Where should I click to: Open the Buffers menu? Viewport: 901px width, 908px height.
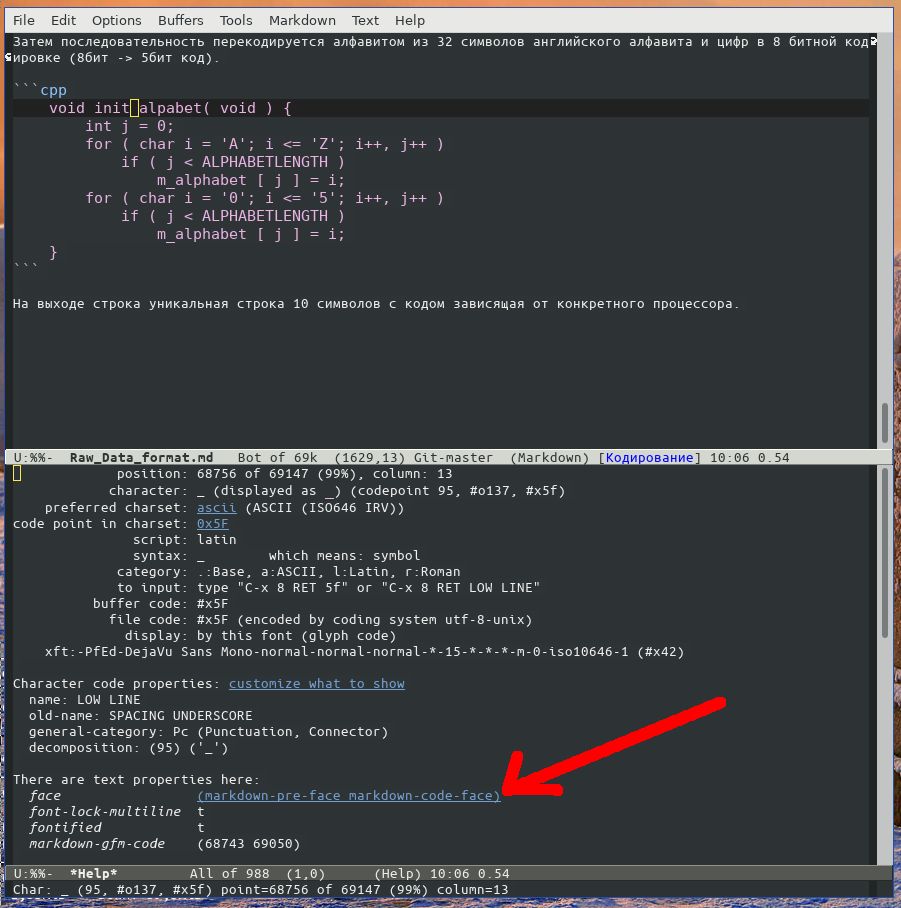(181, 20)
